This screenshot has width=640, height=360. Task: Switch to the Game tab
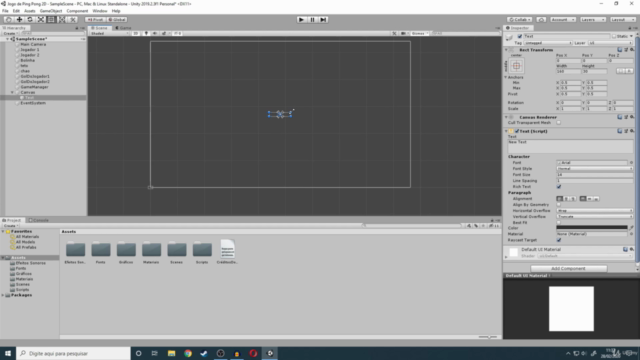pyautogui.click(x=123, y=28)
